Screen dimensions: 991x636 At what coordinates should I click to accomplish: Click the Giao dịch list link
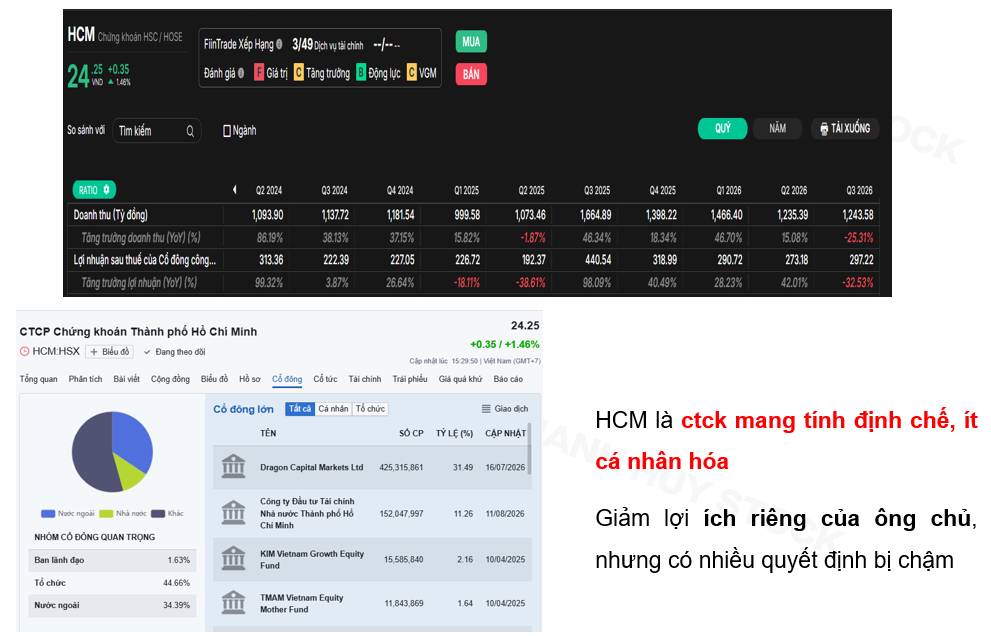(505, 409)
